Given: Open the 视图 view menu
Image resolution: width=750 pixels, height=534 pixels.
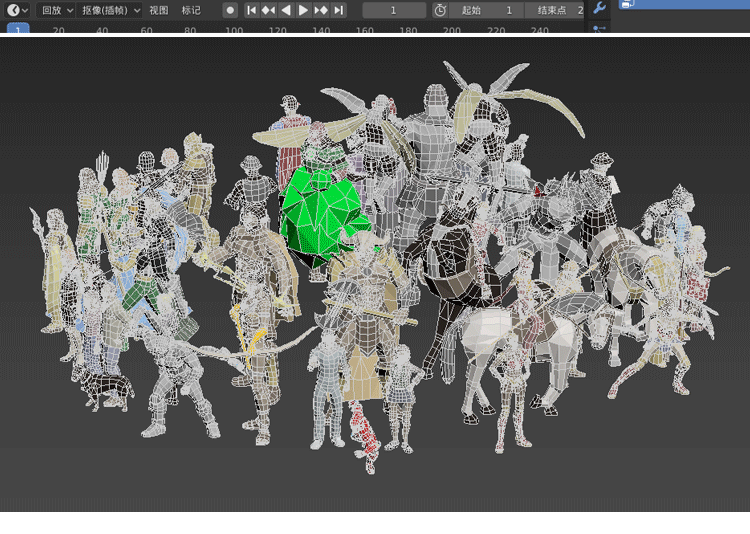Looking at the screenshot, I should point(159,10).
